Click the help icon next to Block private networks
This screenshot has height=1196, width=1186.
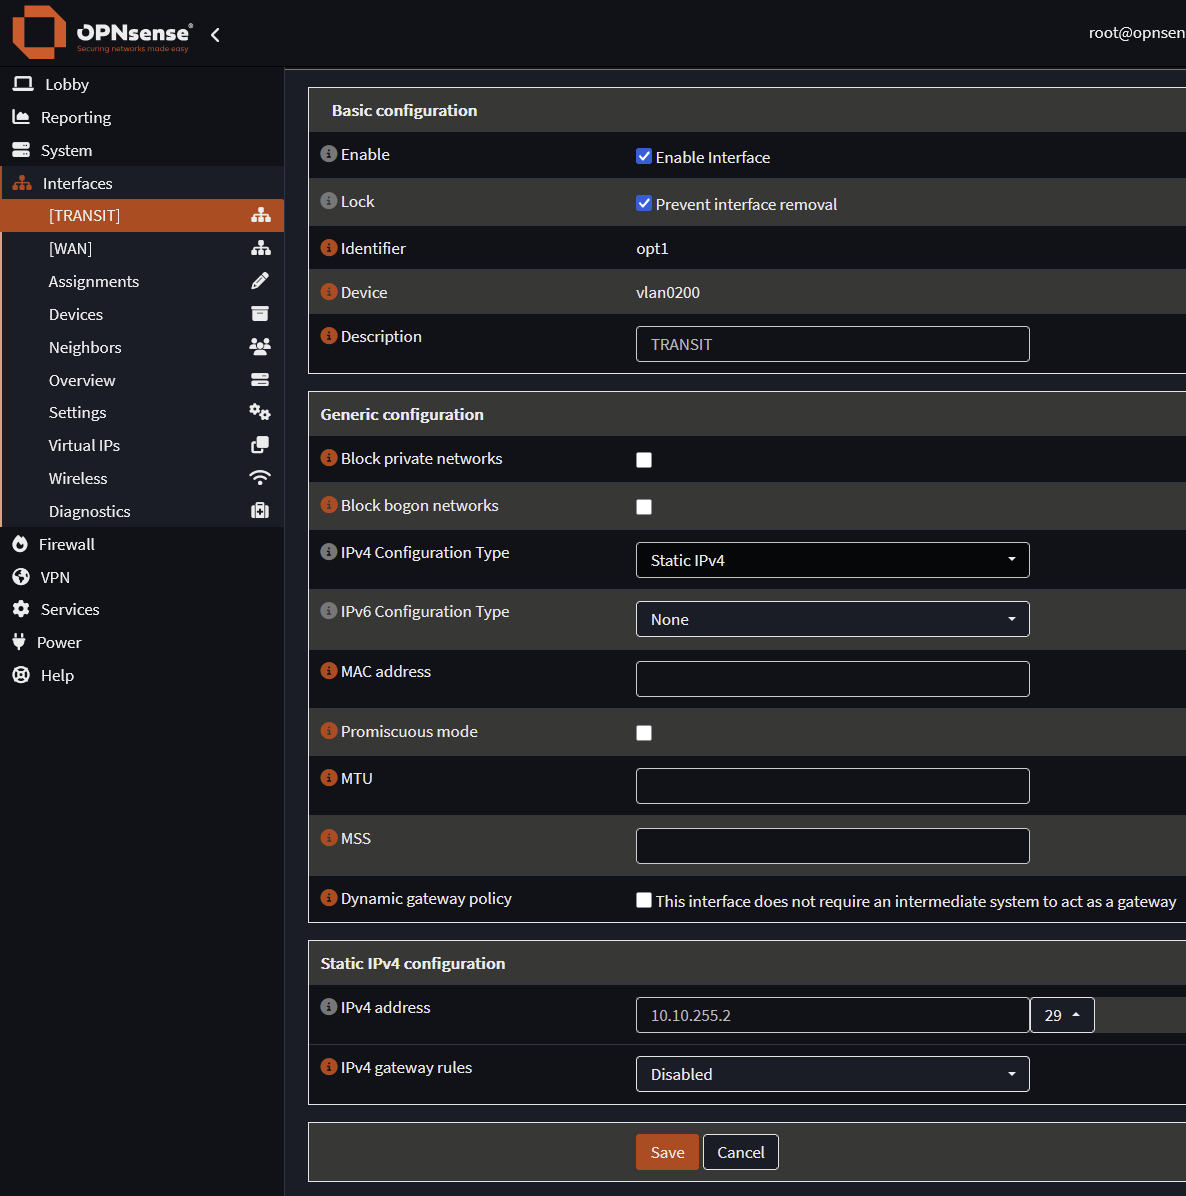328,458
